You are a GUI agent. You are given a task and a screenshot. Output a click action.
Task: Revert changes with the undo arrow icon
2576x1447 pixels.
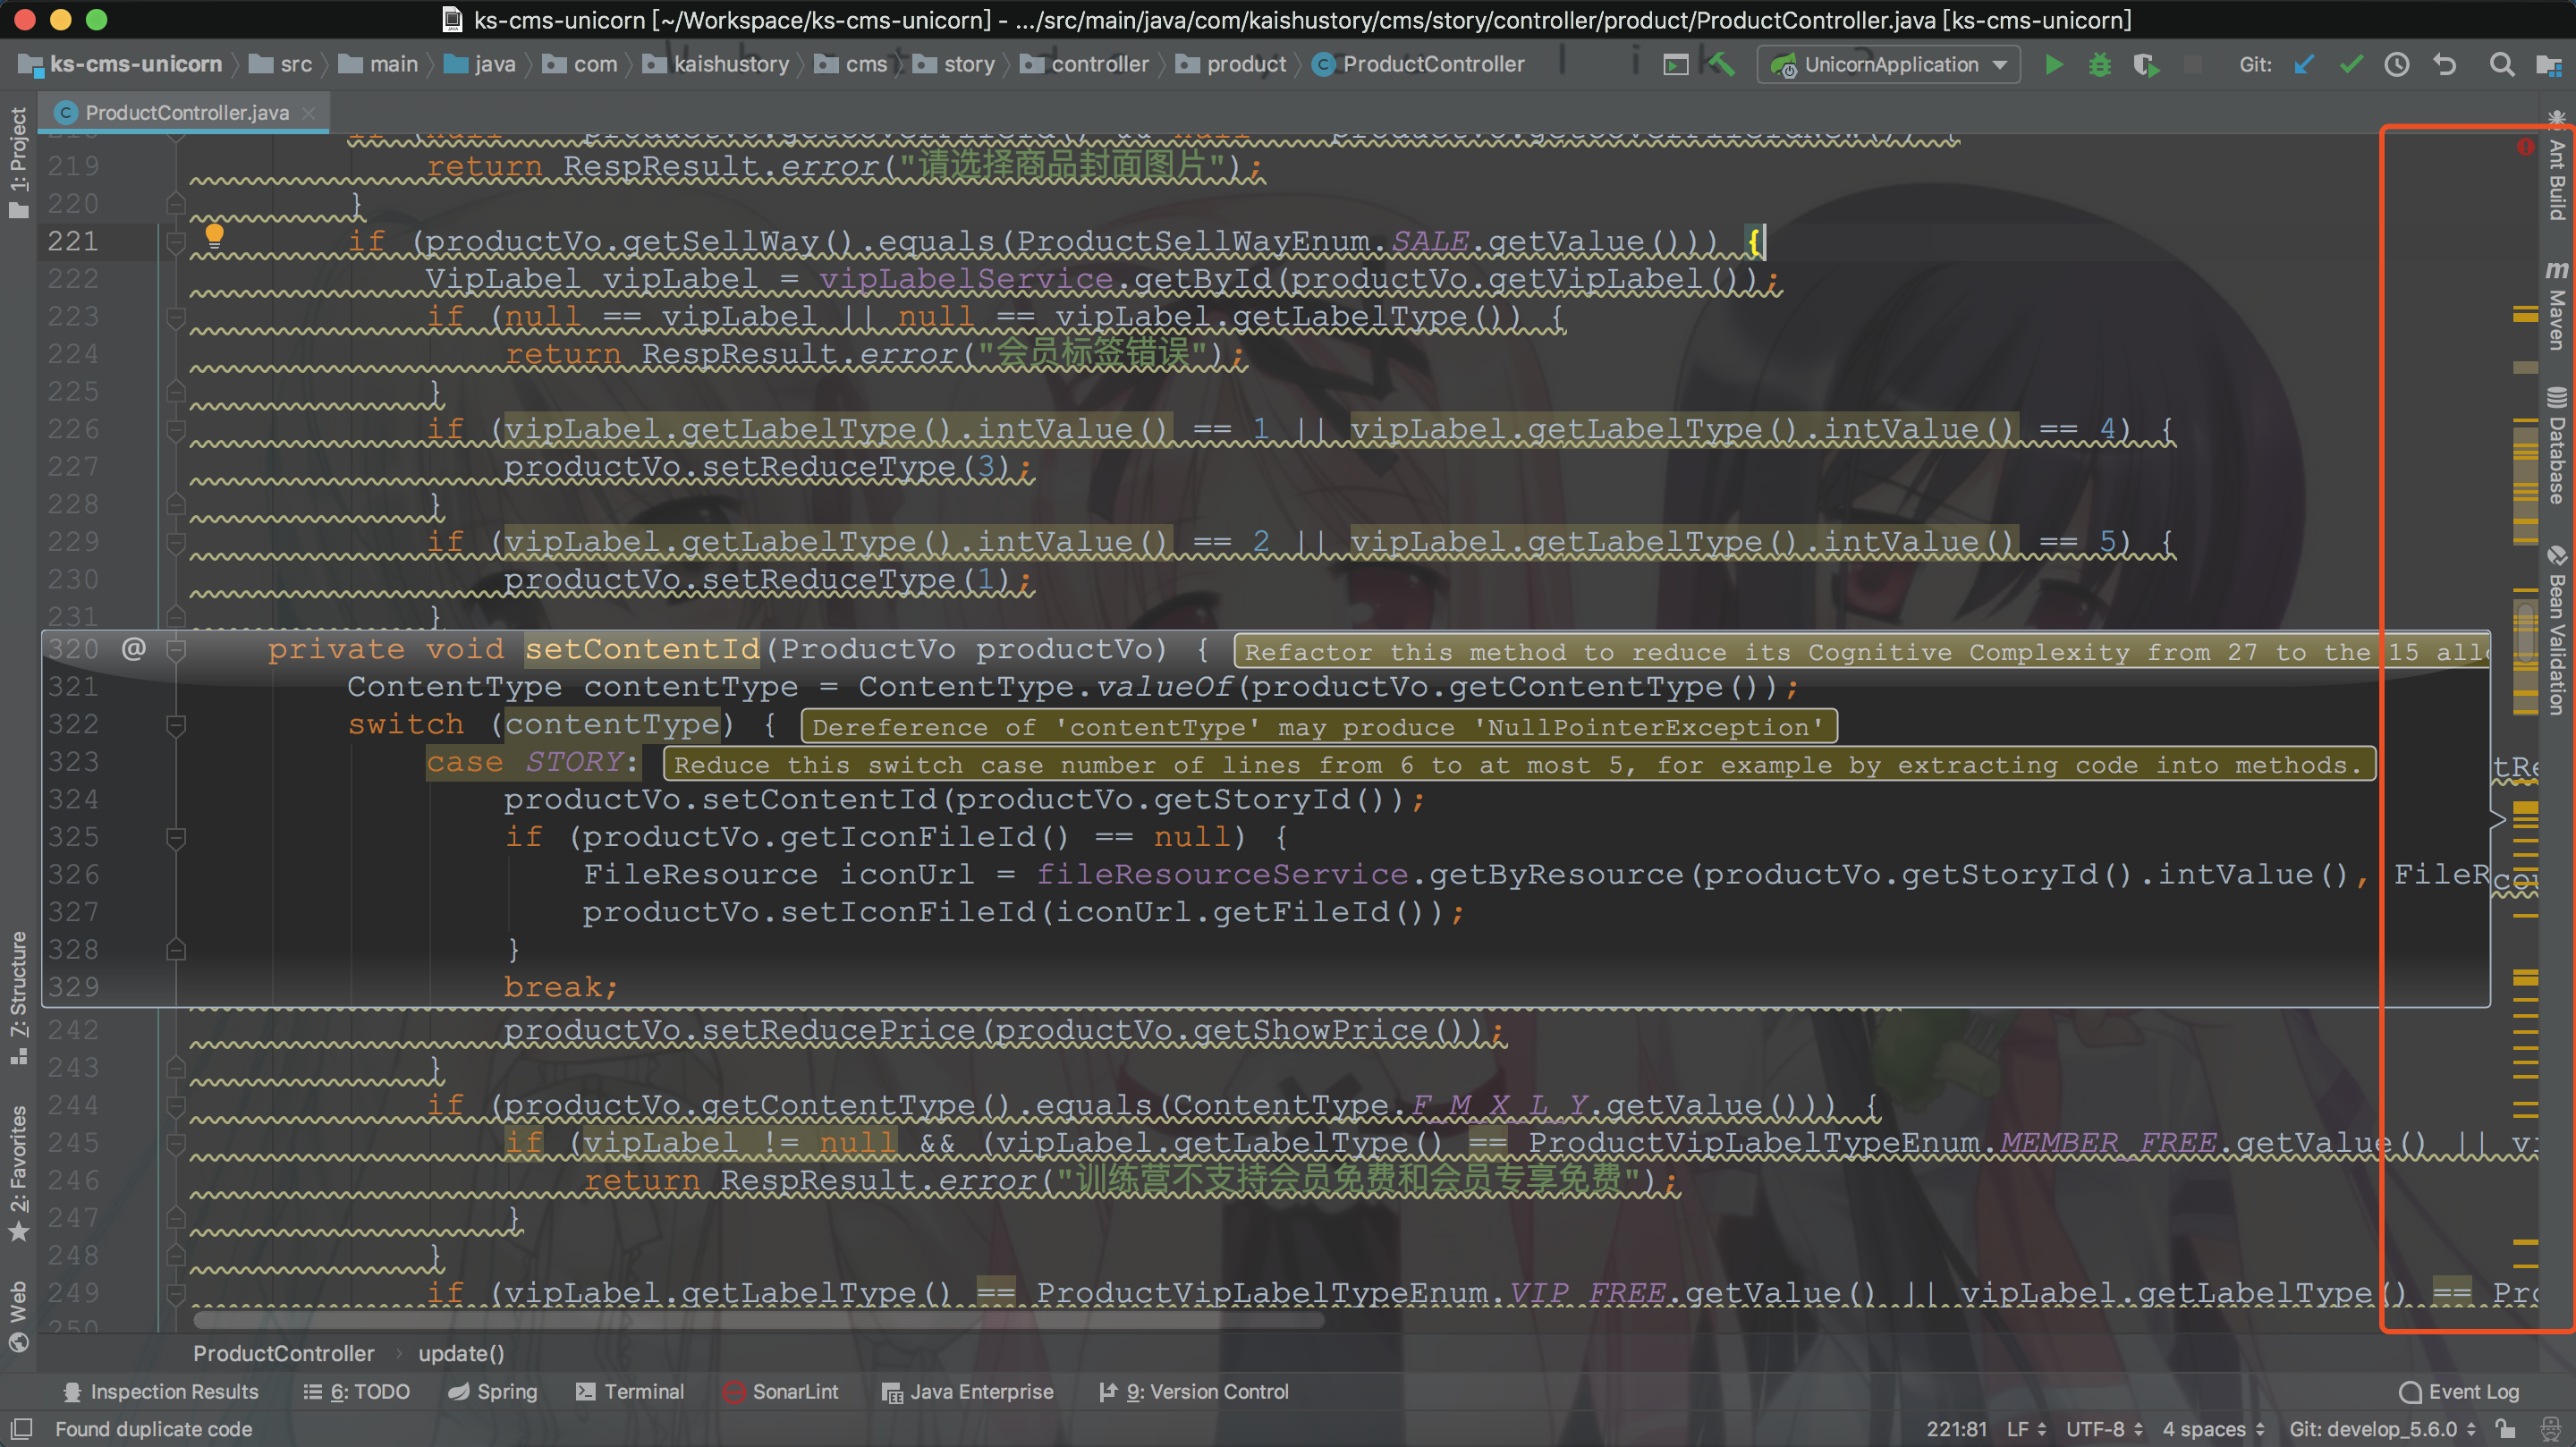click(x=2445, y=65)
